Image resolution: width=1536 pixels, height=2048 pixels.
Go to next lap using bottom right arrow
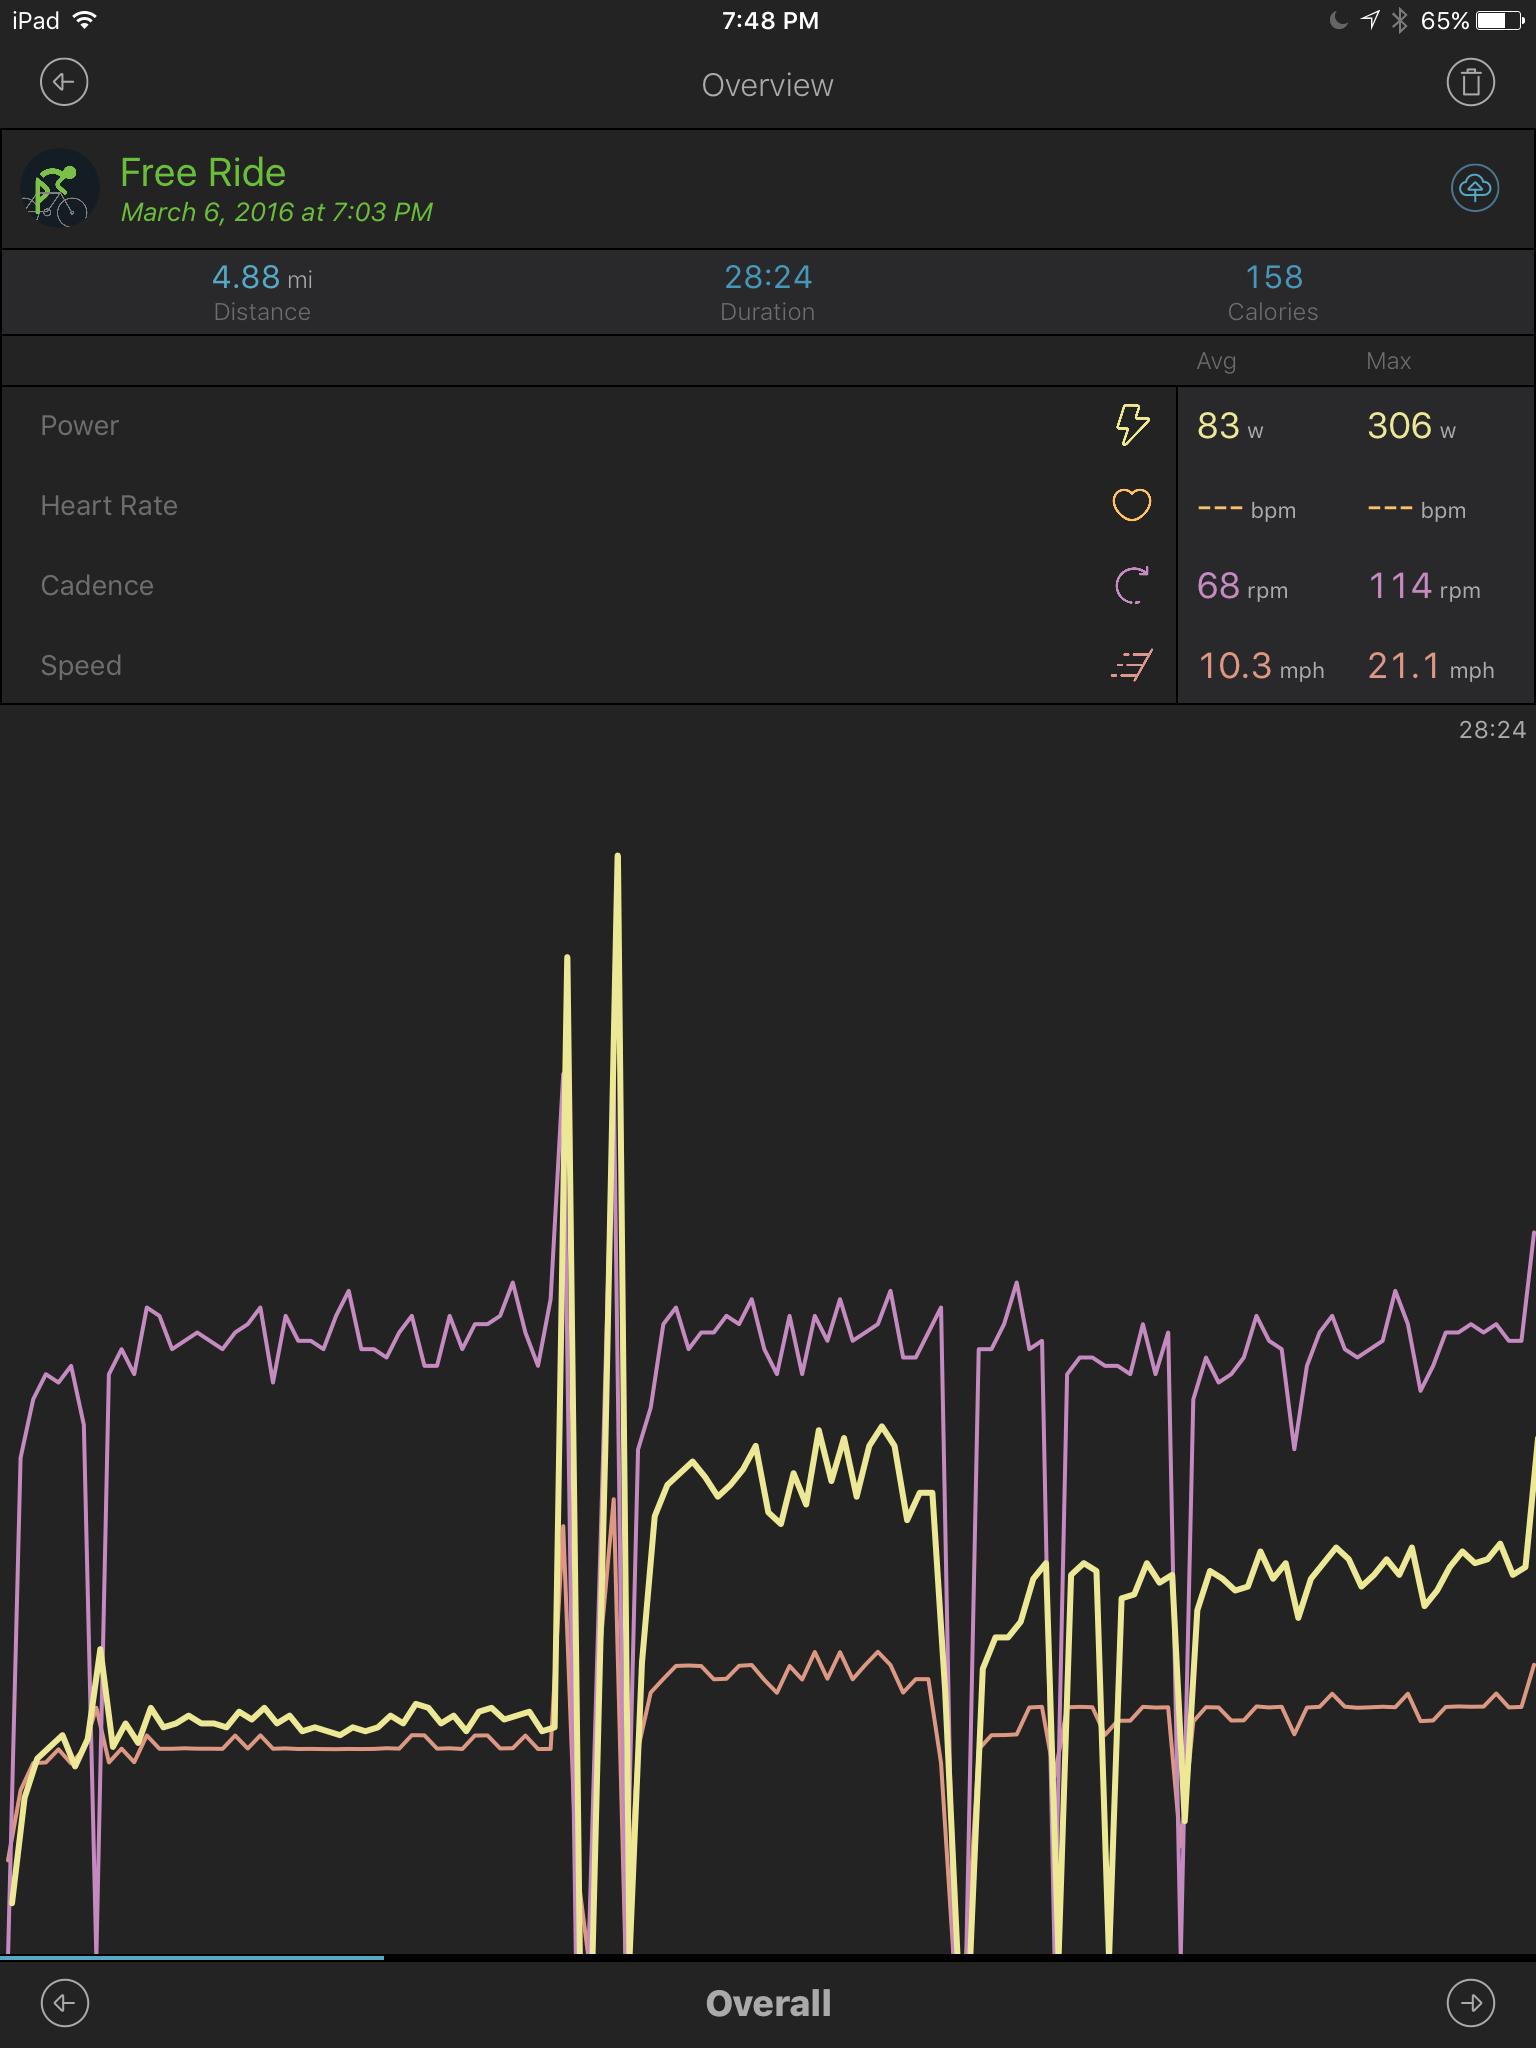1471,2003
